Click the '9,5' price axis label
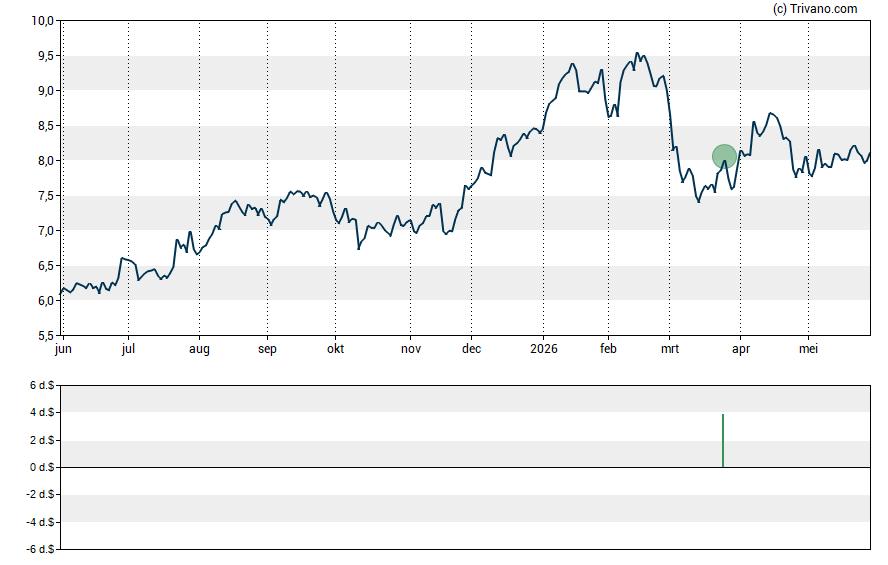This screenshot has height=565, width=888. pos(46,55)
